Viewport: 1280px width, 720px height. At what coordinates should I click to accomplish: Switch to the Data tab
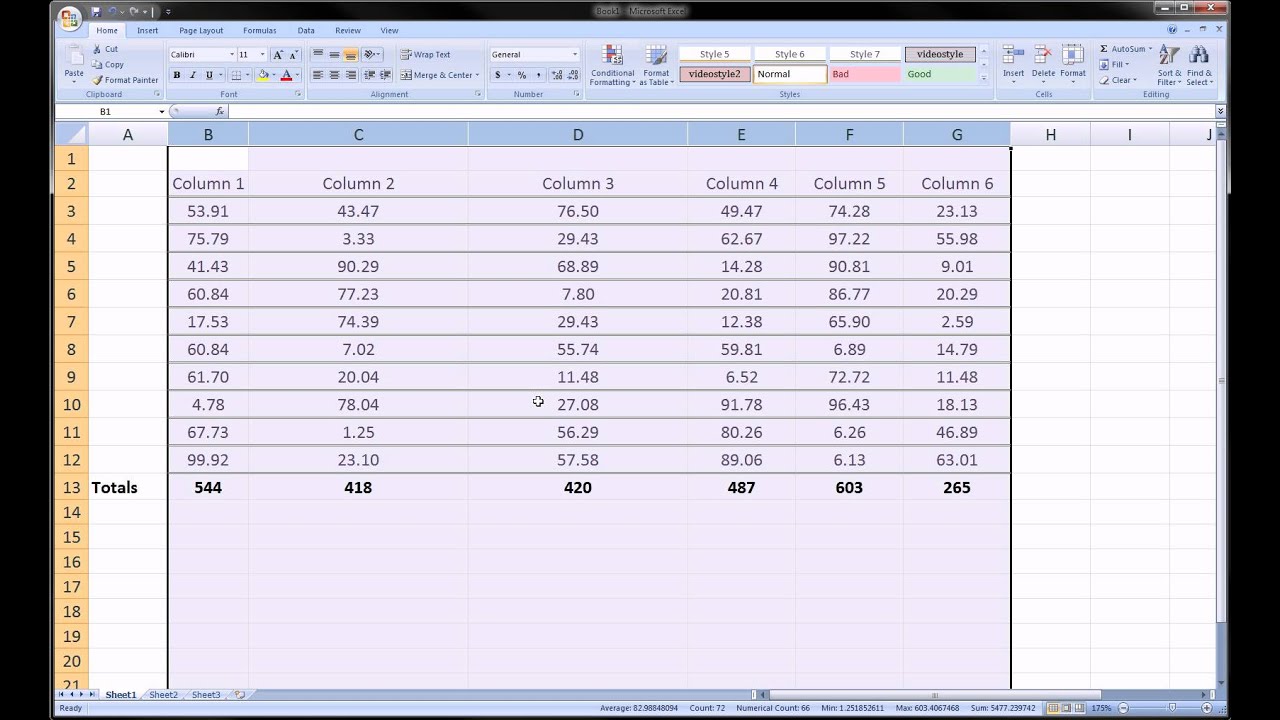306,31
